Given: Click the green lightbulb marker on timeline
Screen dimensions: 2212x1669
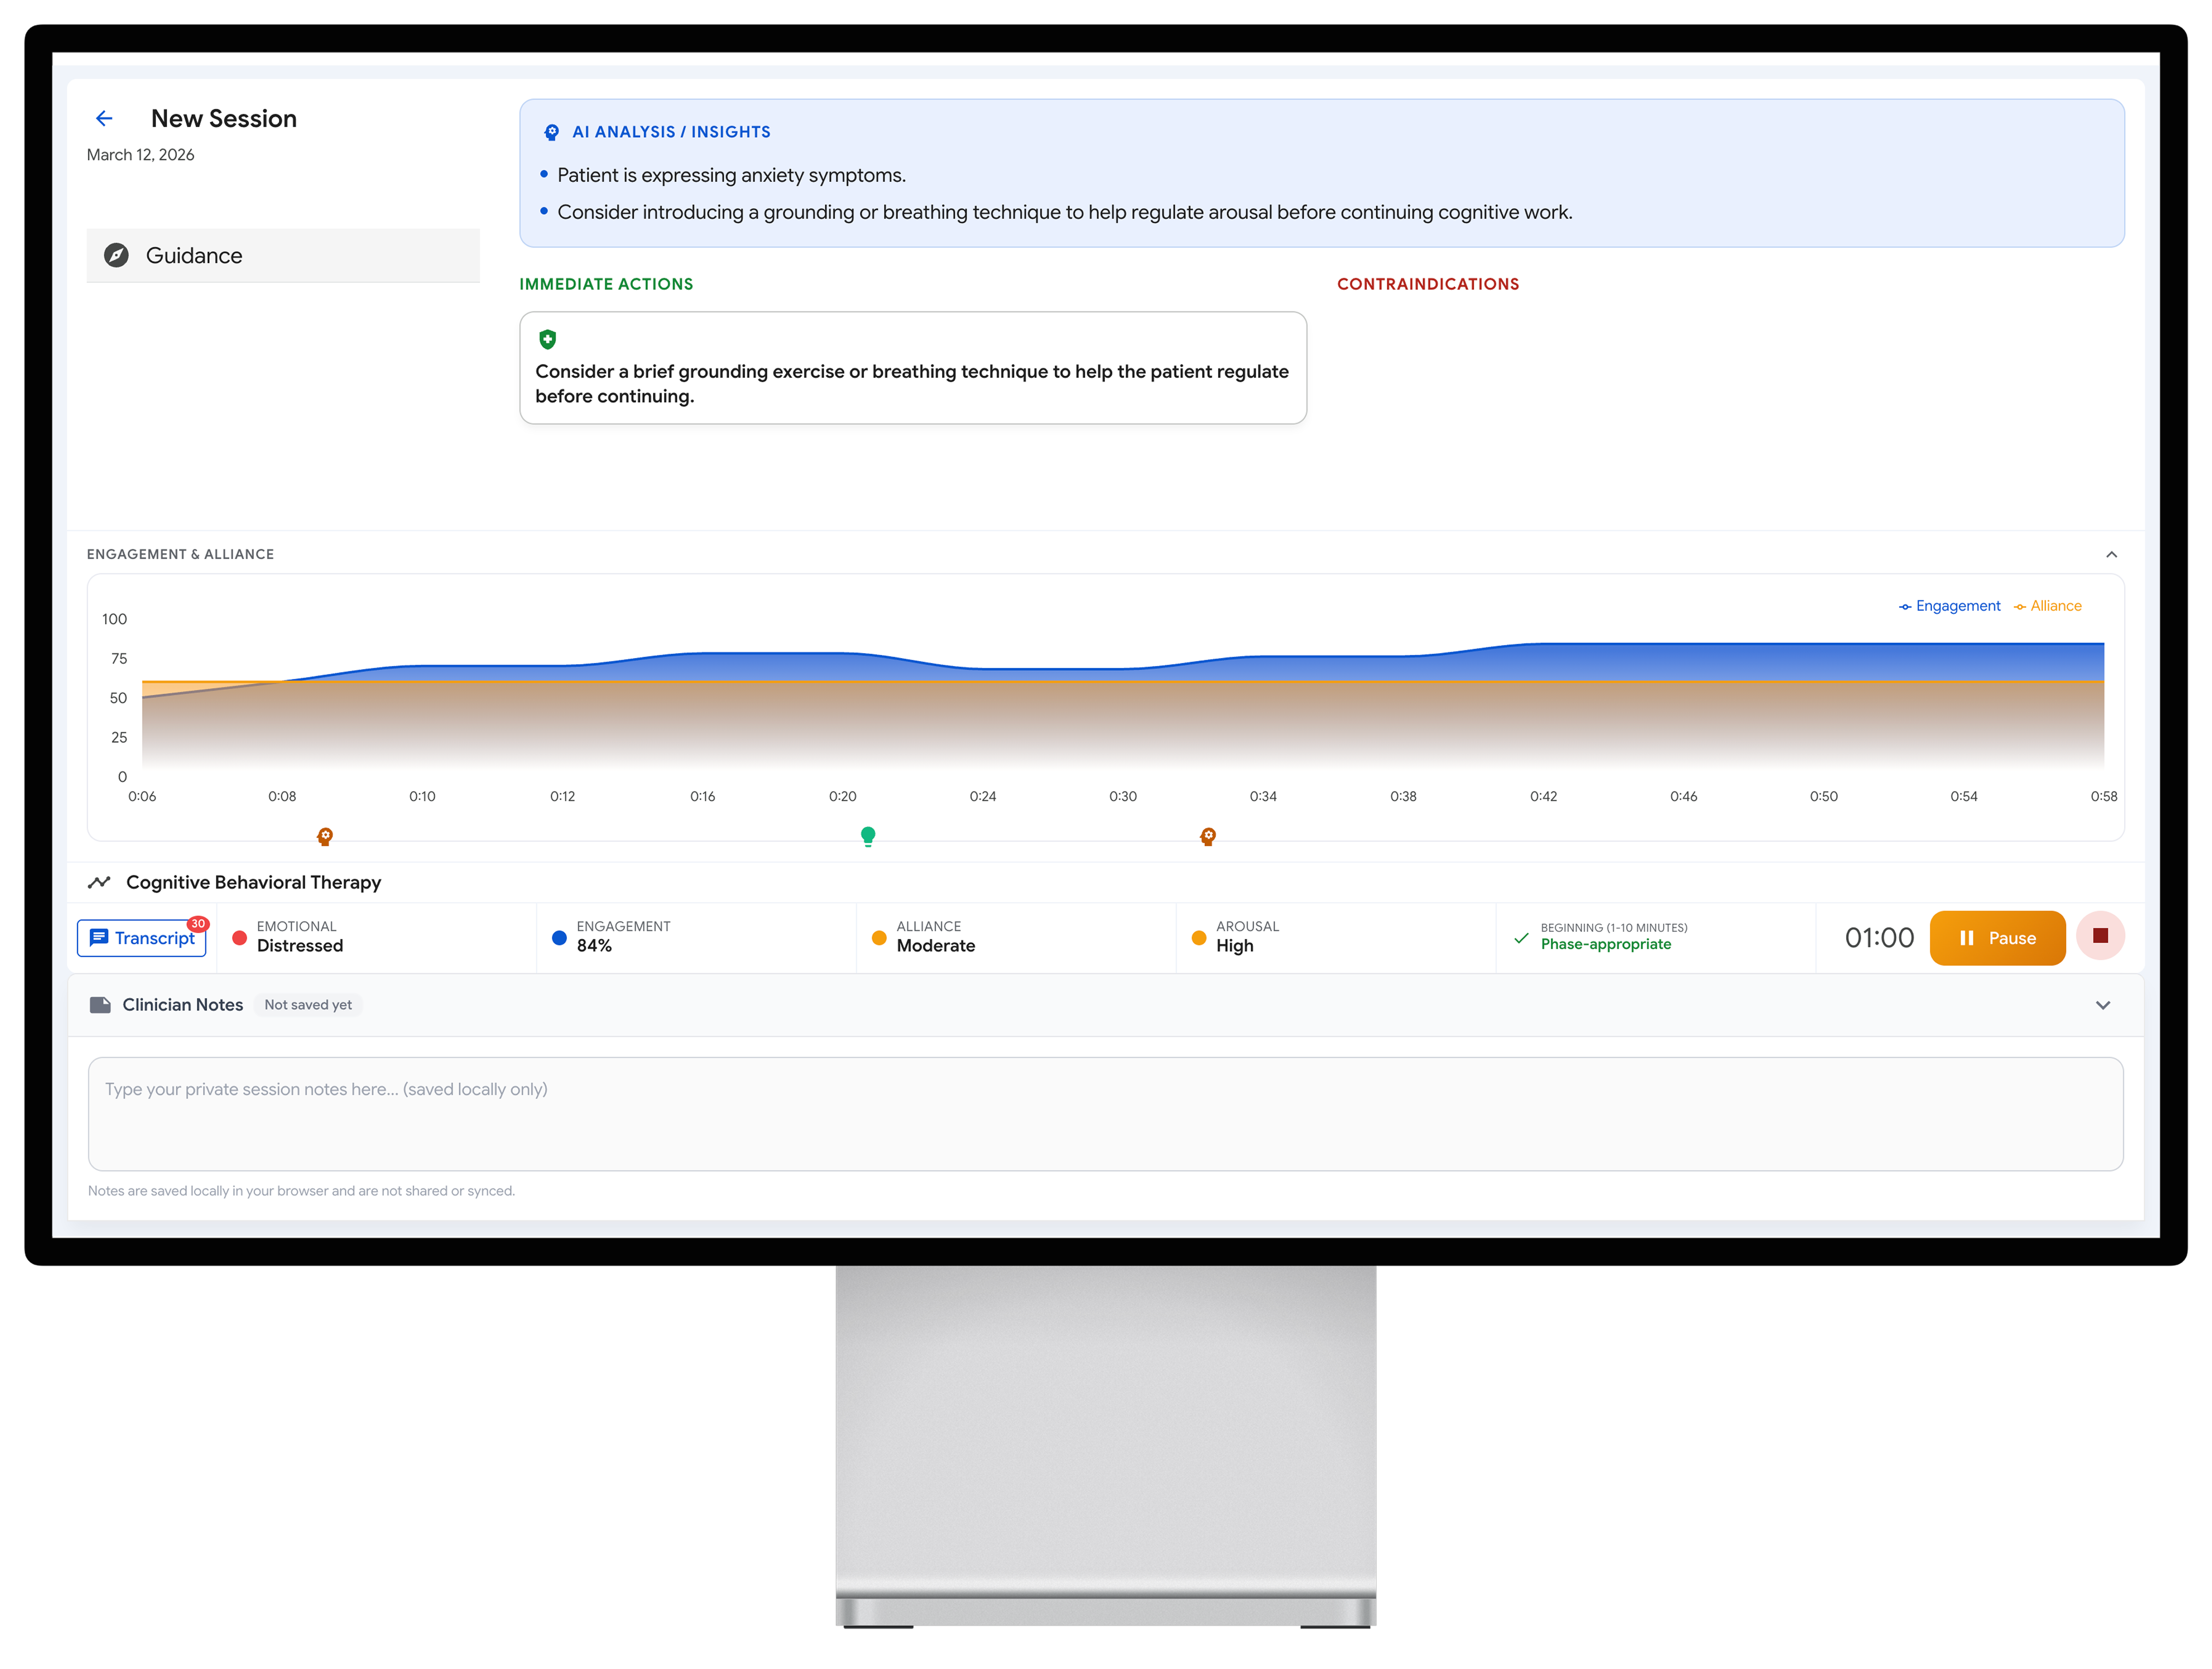Looking at the screenshot, I should [868, 836].
